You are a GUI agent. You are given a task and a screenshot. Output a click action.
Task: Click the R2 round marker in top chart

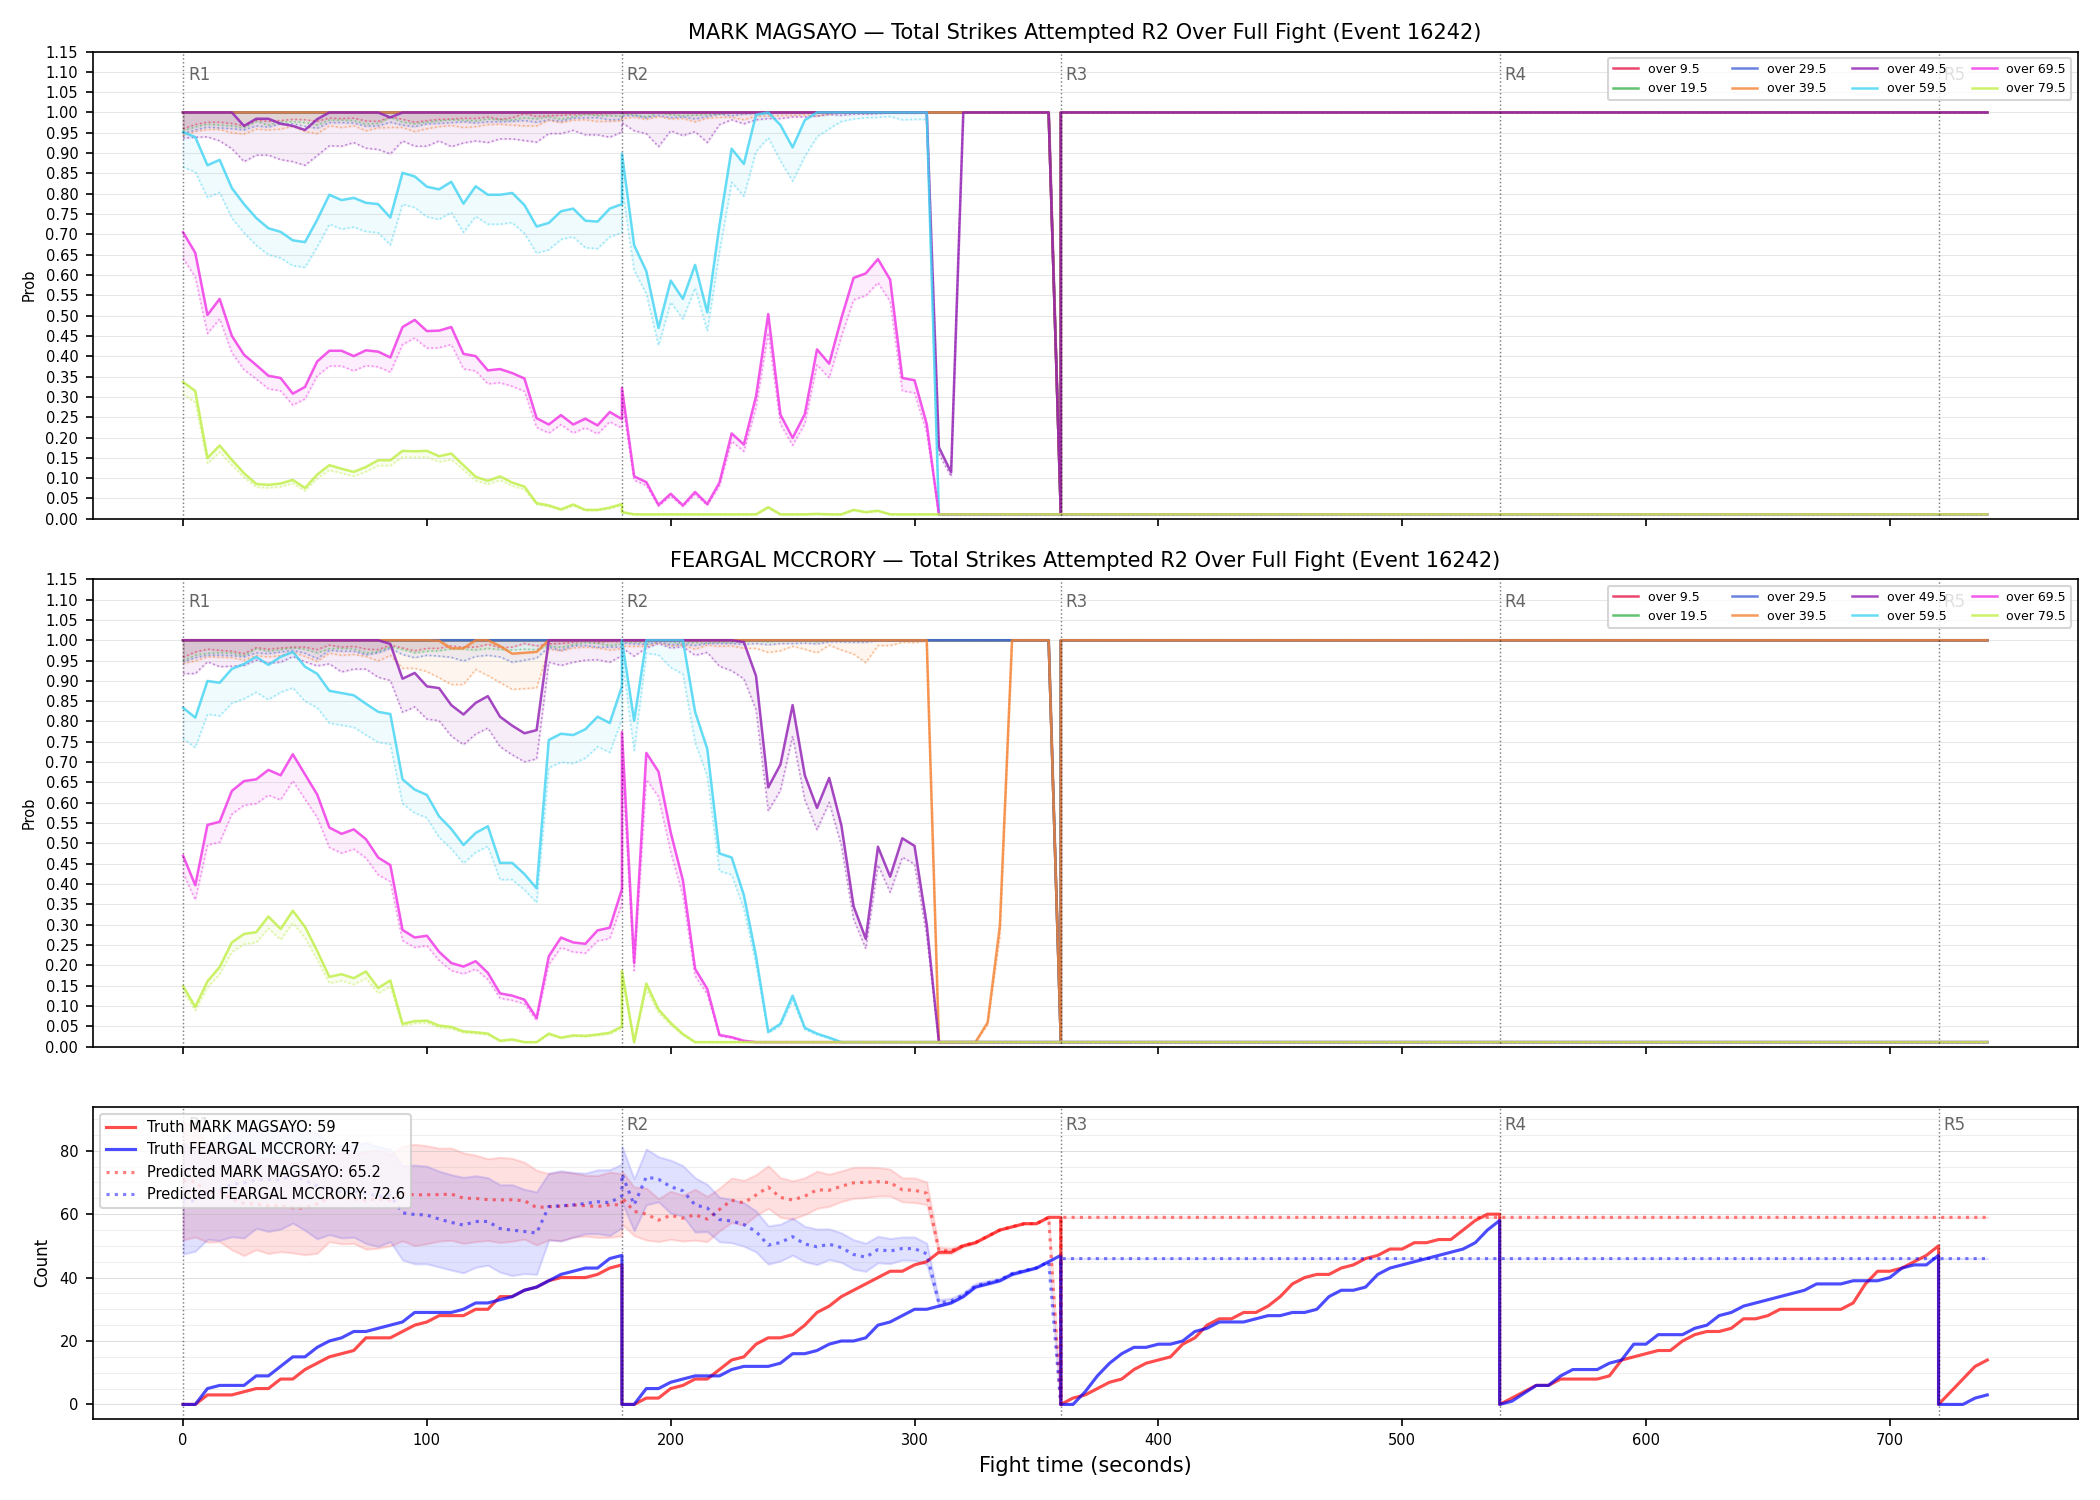point(637,74)
